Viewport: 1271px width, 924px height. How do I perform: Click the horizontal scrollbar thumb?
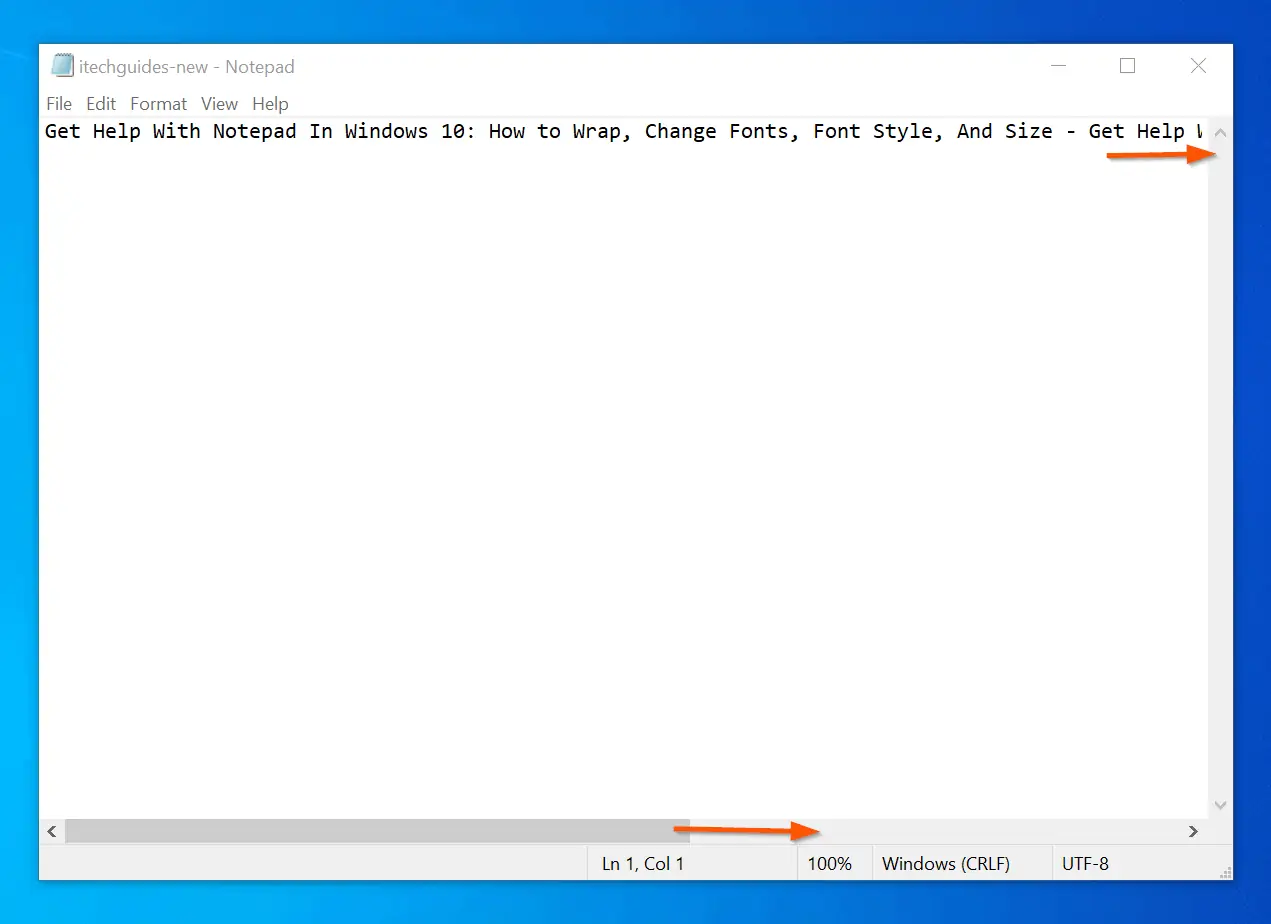click(377, 831)
